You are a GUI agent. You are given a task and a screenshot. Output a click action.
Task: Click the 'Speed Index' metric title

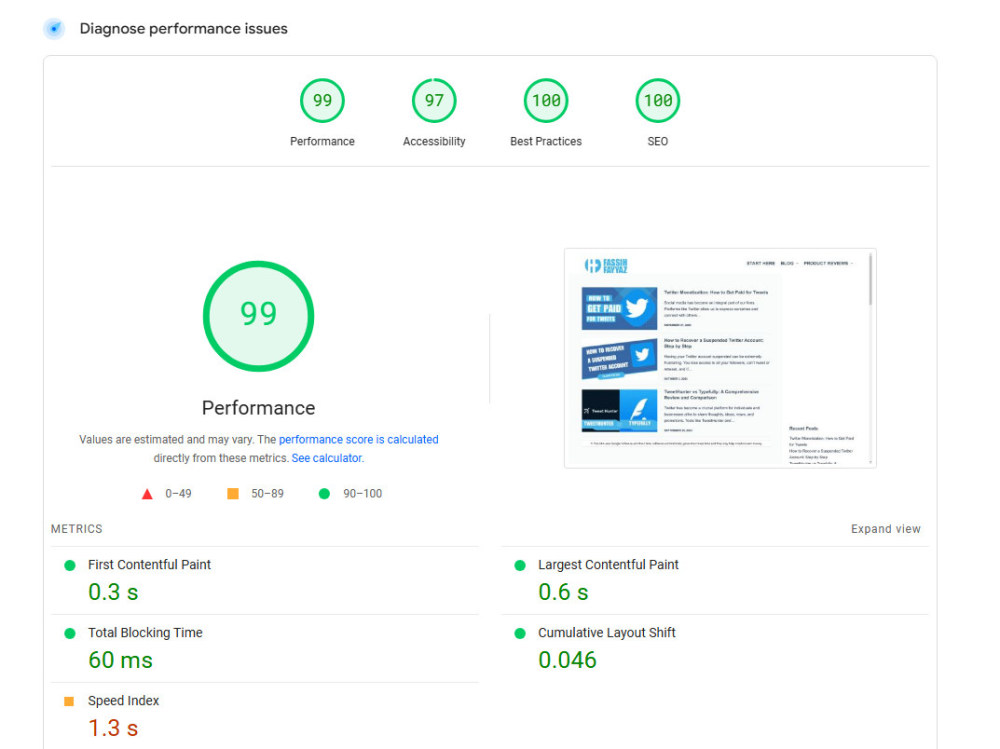[123, 701]
